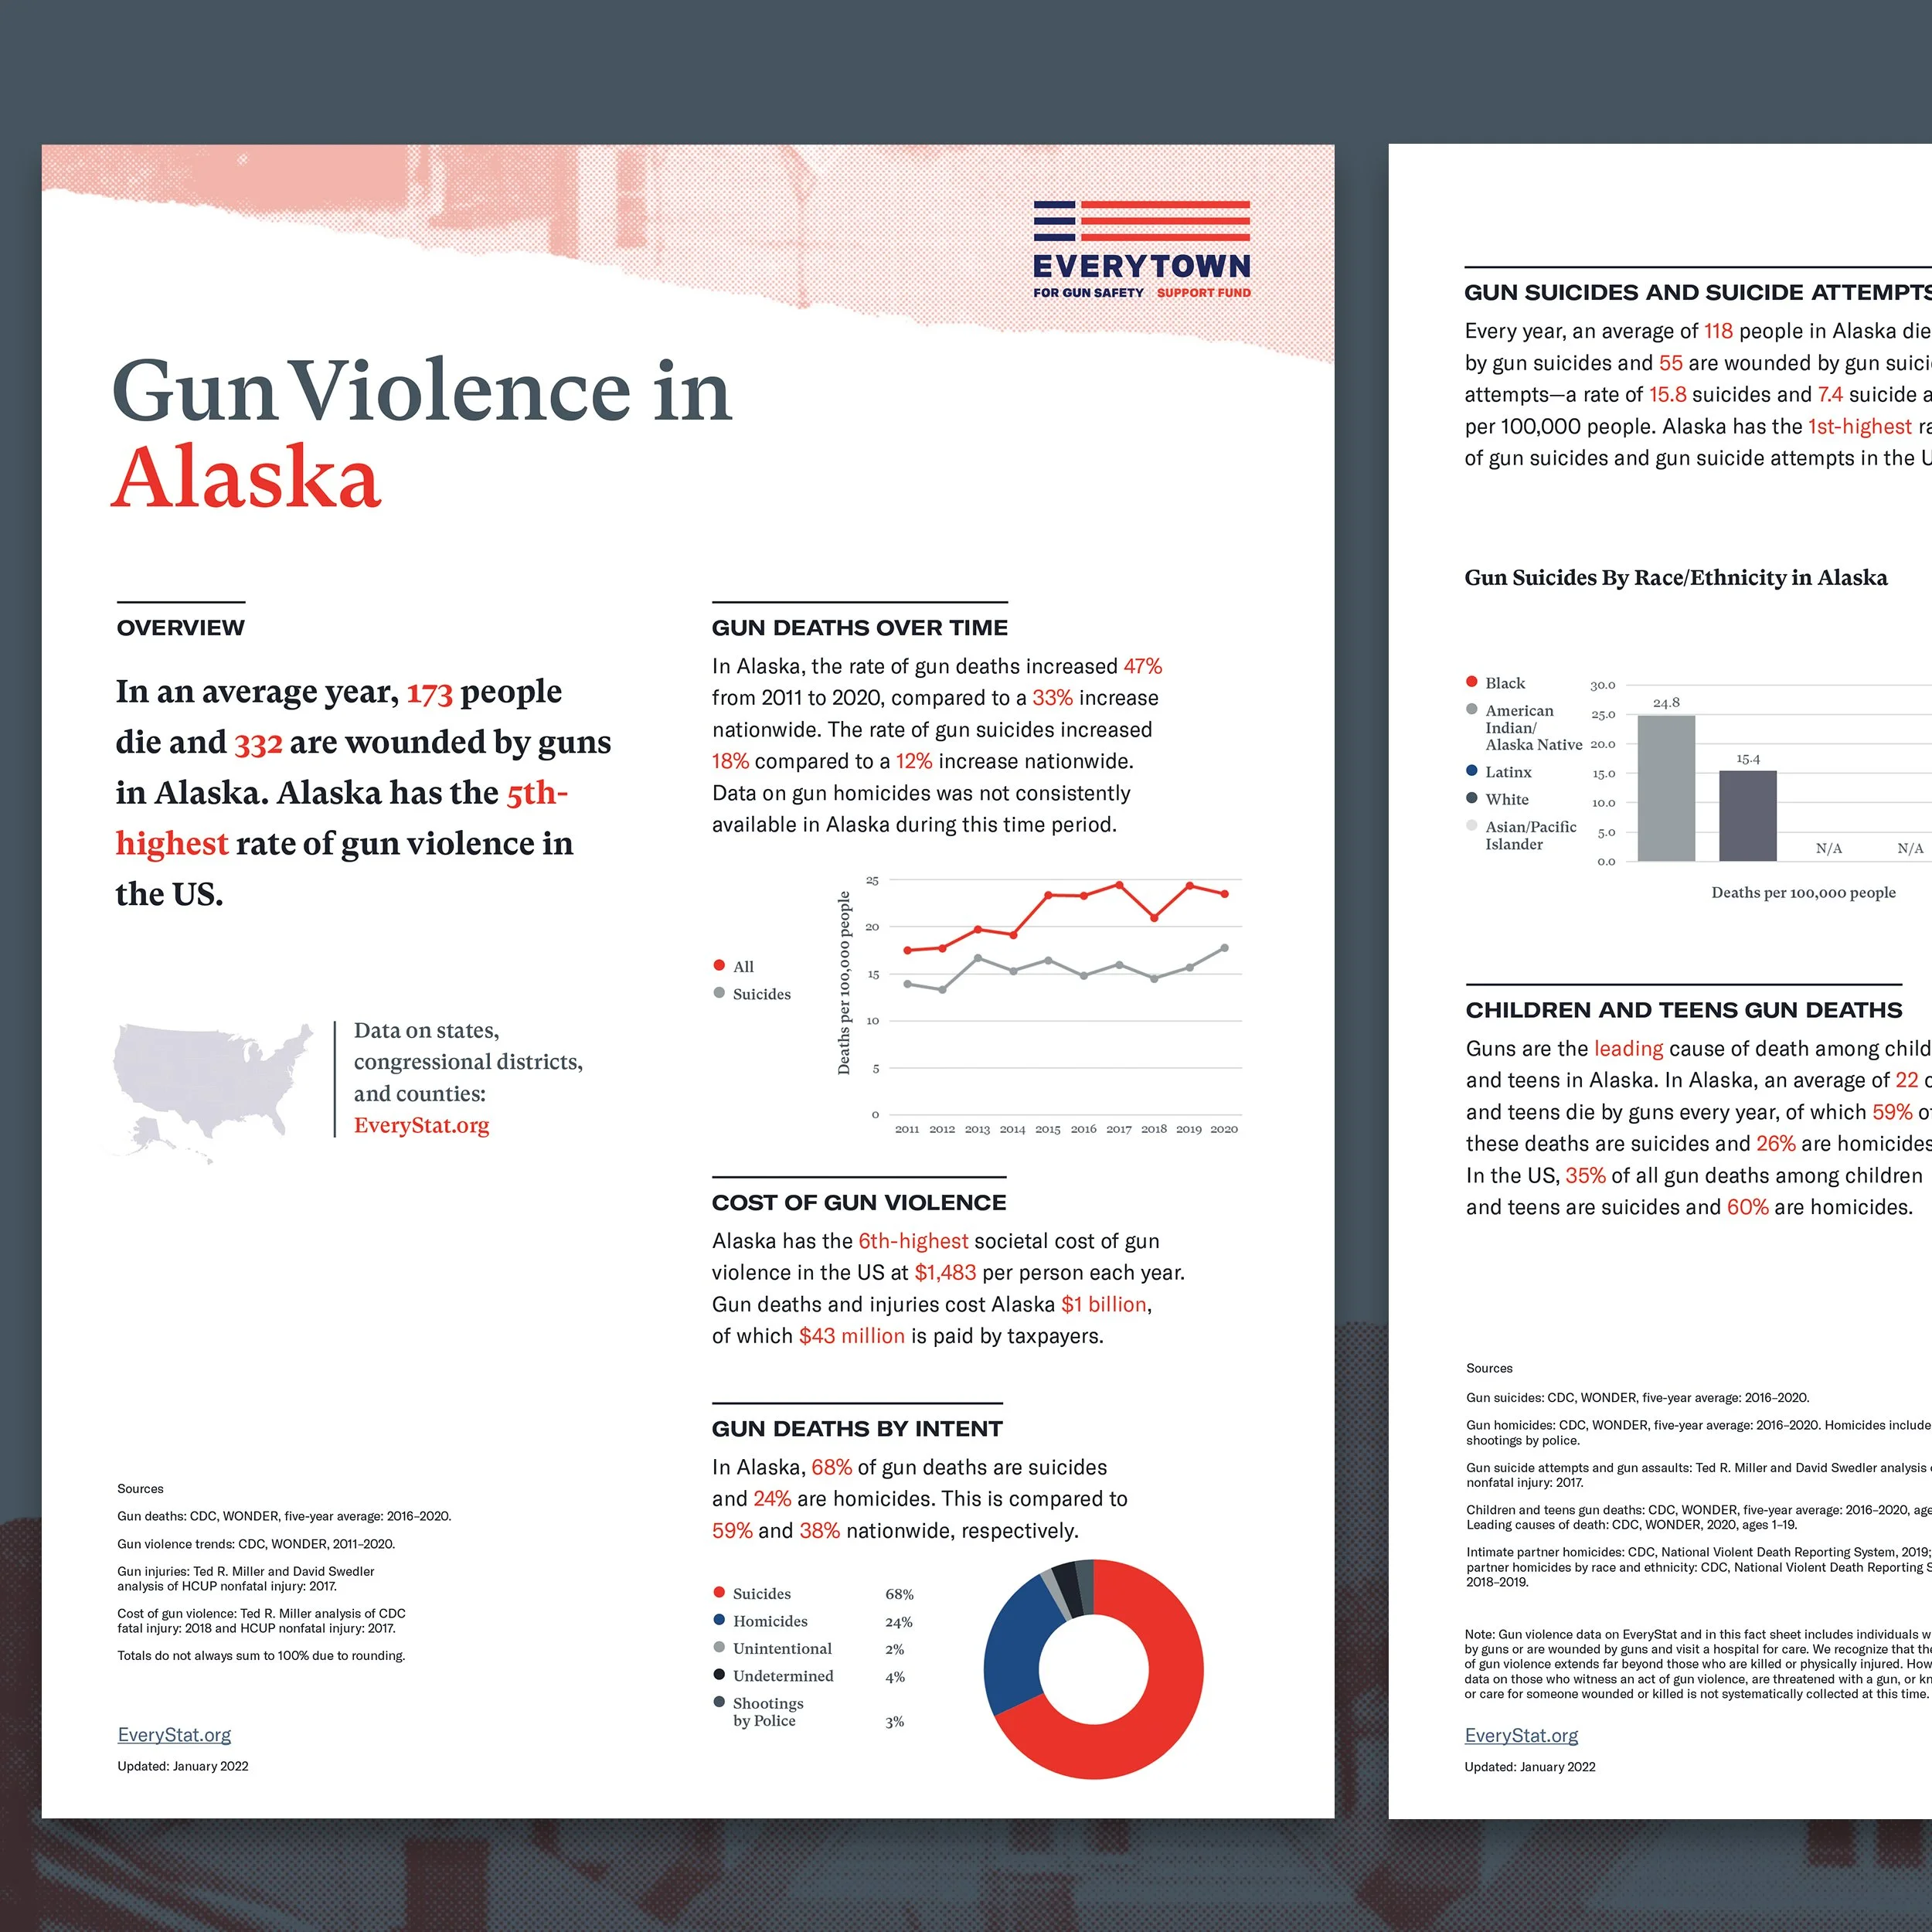Image resolution: width=1932 pixels, height=1932 pixels.
Task: Click the red '12%' value
Action: click(x=914, y=761)
